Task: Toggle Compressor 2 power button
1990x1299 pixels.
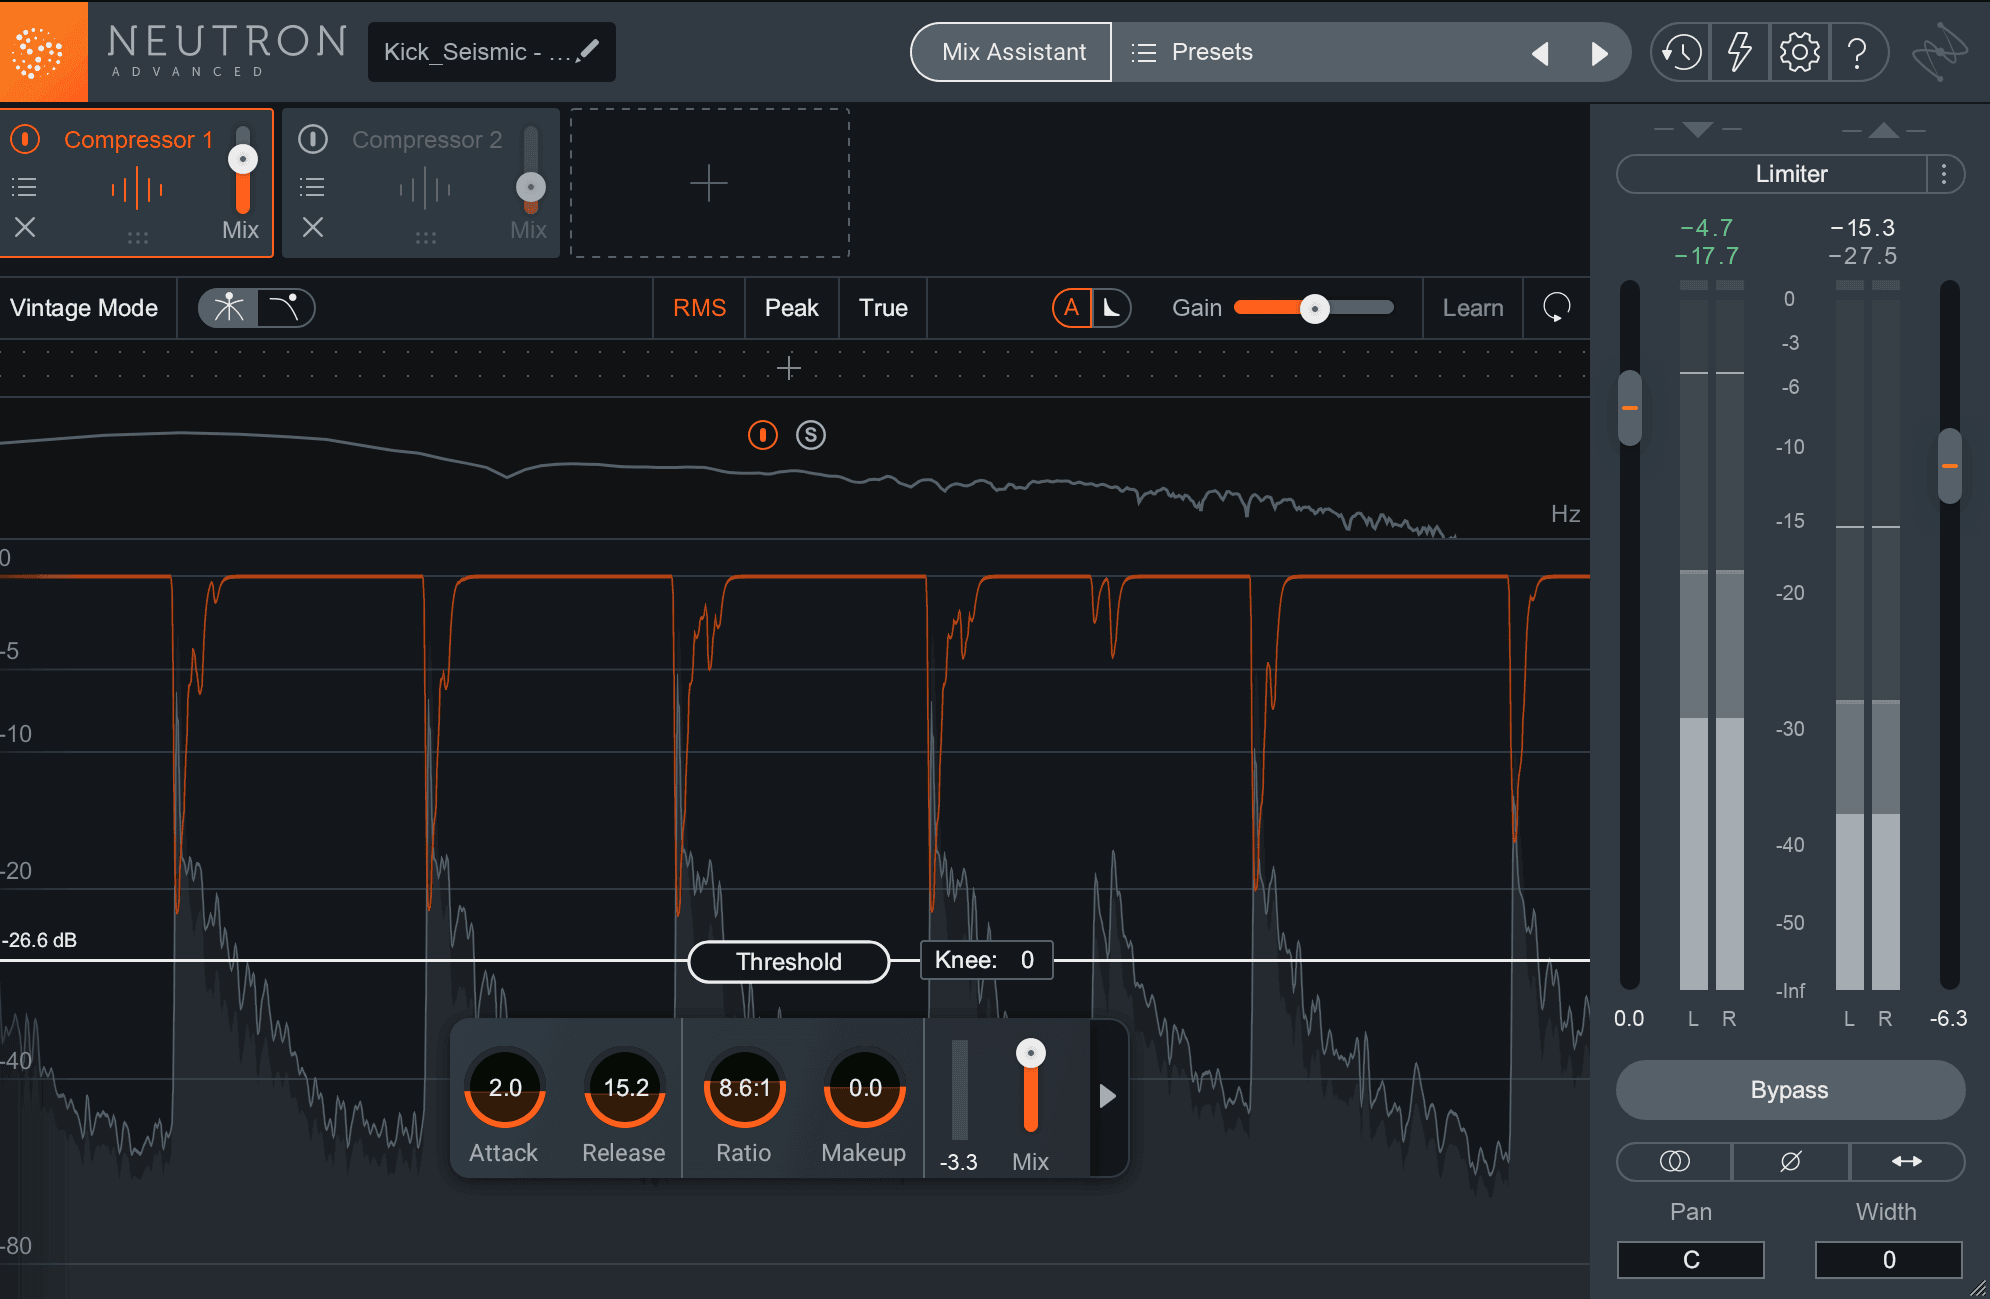Action: [313, 139]
